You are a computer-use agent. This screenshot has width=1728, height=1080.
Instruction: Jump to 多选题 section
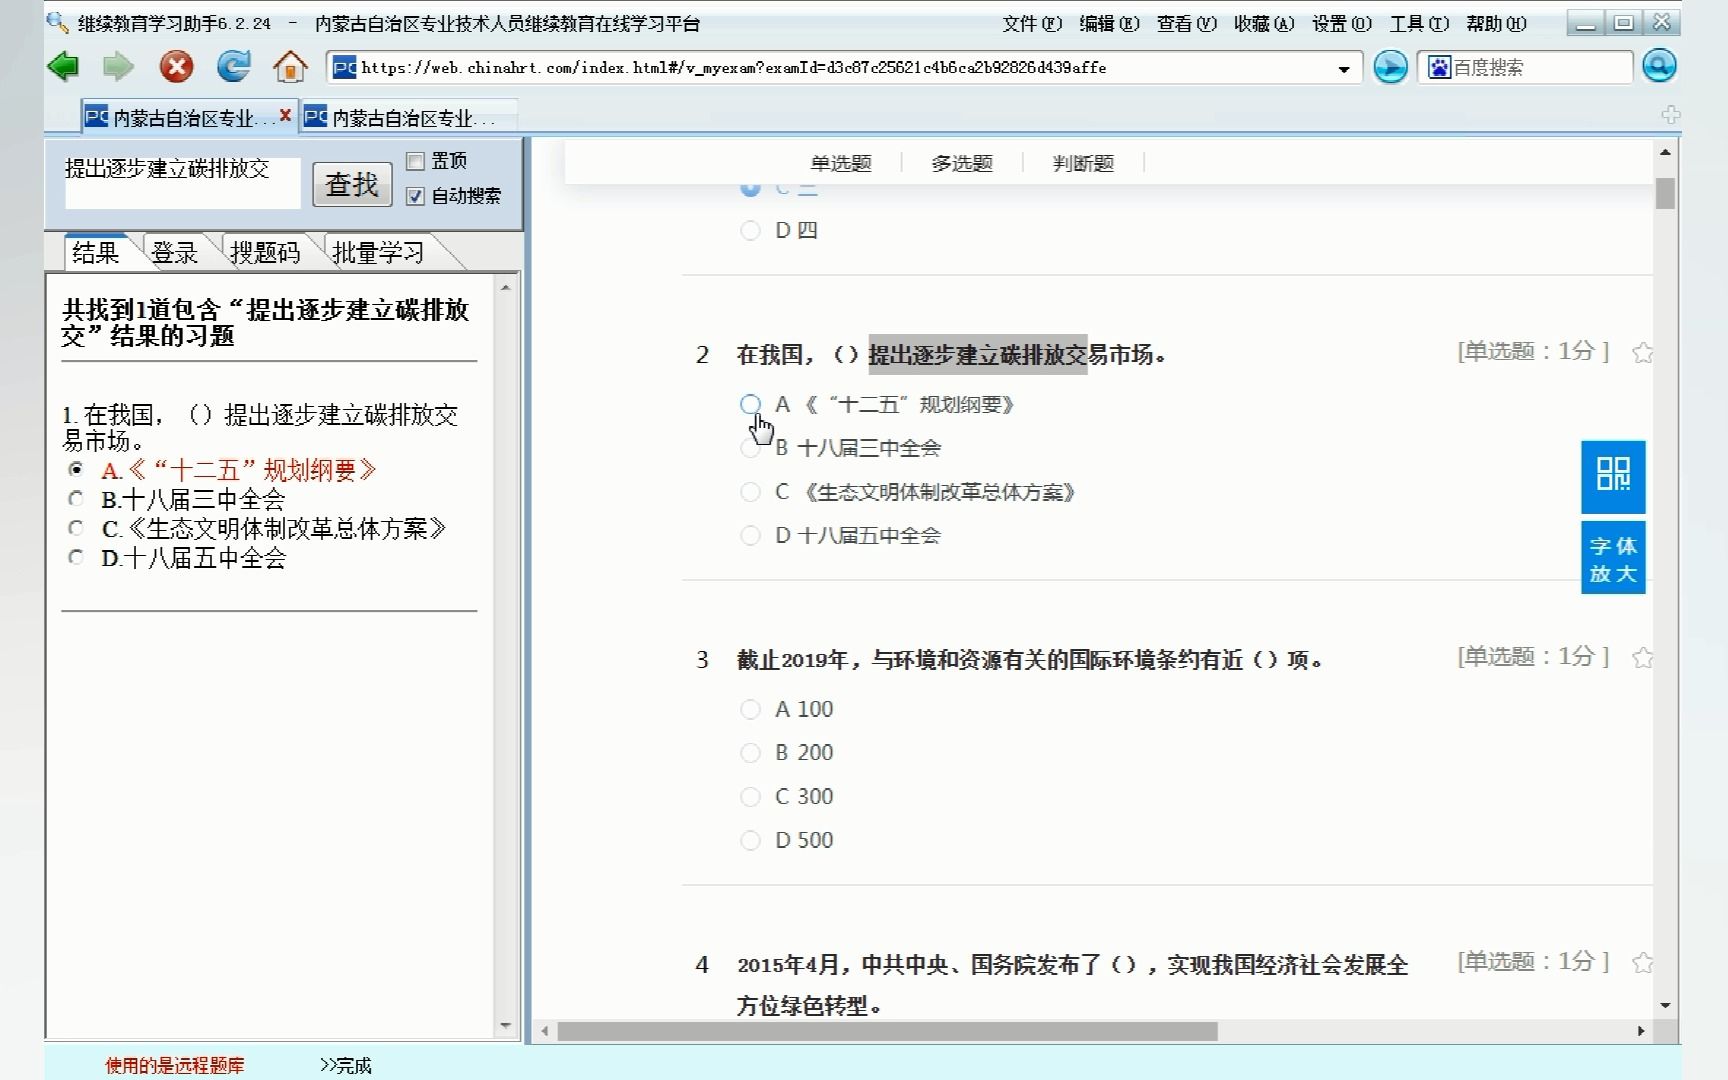962,163
